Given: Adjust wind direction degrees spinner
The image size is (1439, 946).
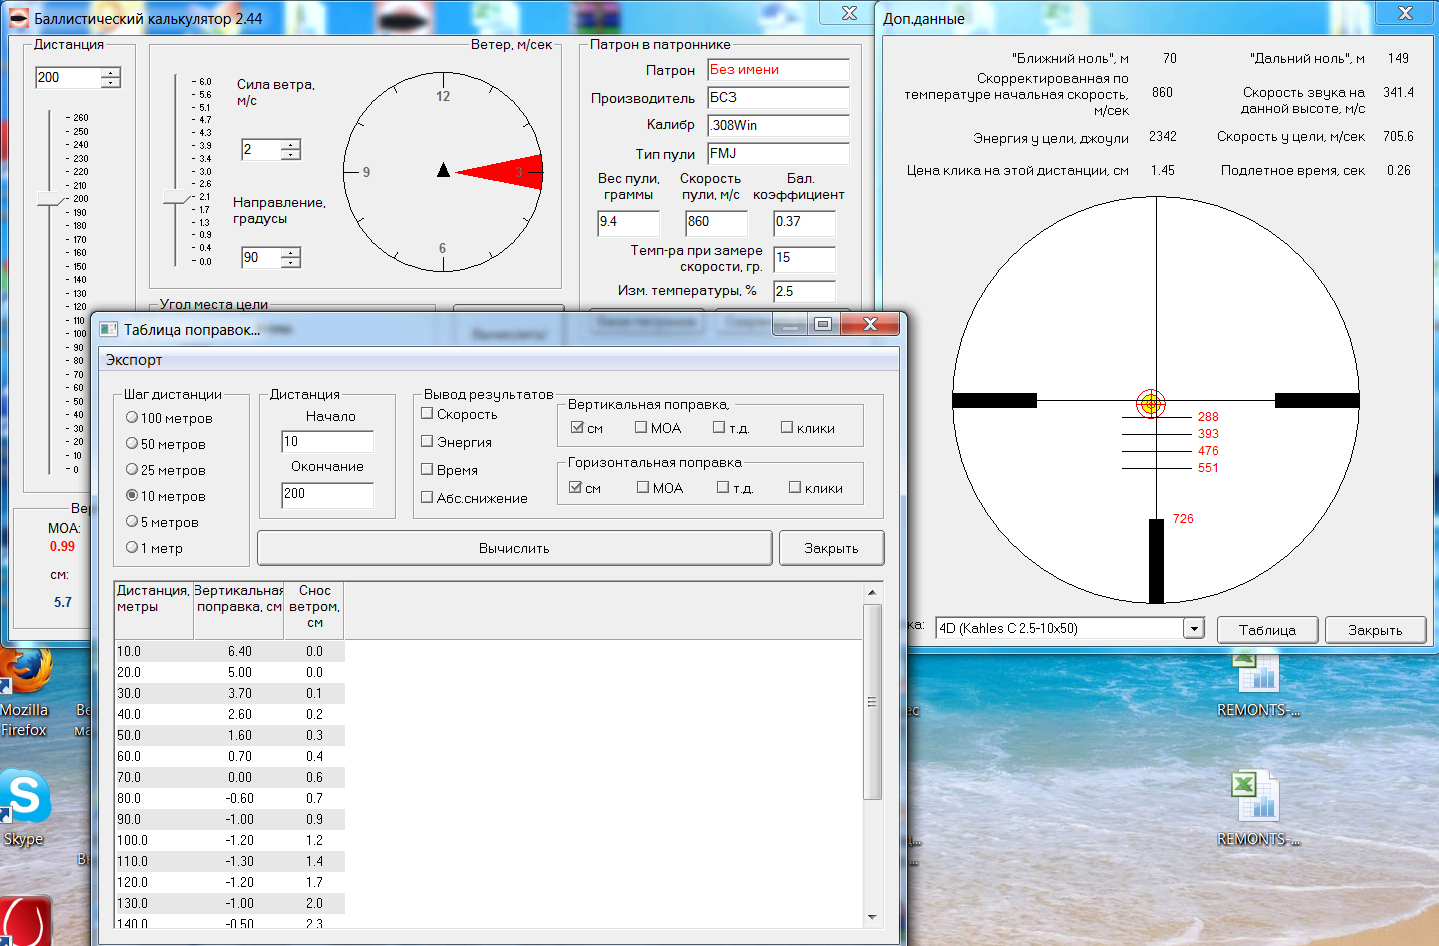Looking at the screenshot, I should tap(291, 257).
